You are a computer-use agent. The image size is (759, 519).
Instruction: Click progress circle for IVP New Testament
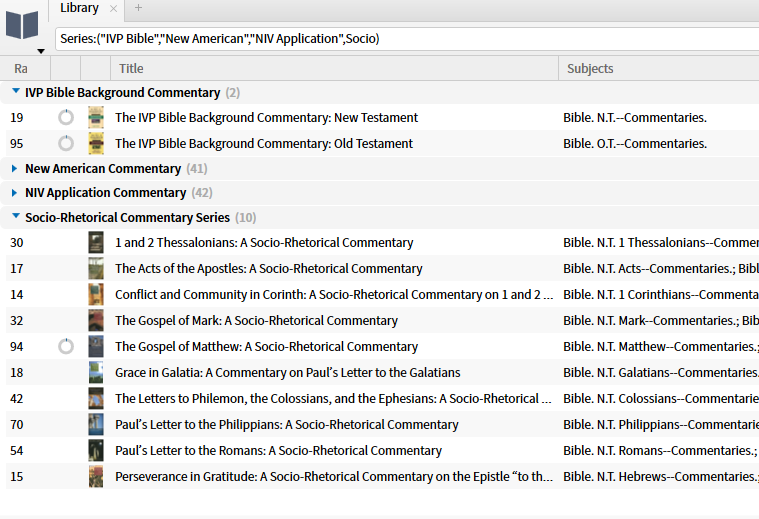tap(66, 118)
